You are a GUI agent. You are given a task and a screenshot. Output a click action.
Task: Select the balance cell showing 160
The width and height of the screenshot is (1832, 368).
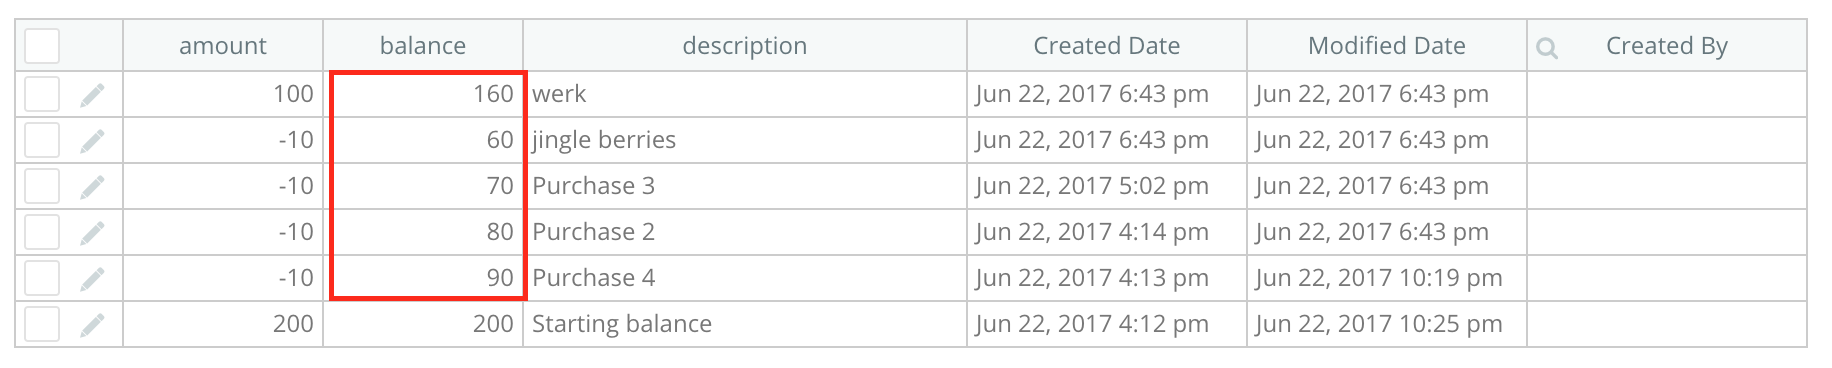coord(423,94)
